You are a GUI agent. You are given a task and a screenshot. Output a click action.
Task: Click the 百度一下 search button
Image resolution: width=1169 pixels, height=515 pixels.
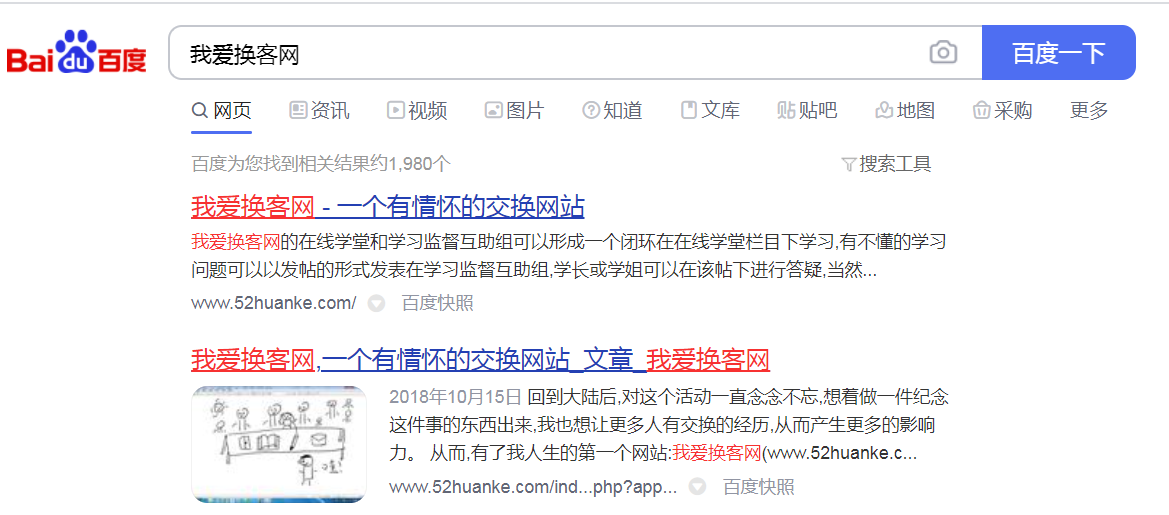pyautogui.click(x=1059, y=52)
